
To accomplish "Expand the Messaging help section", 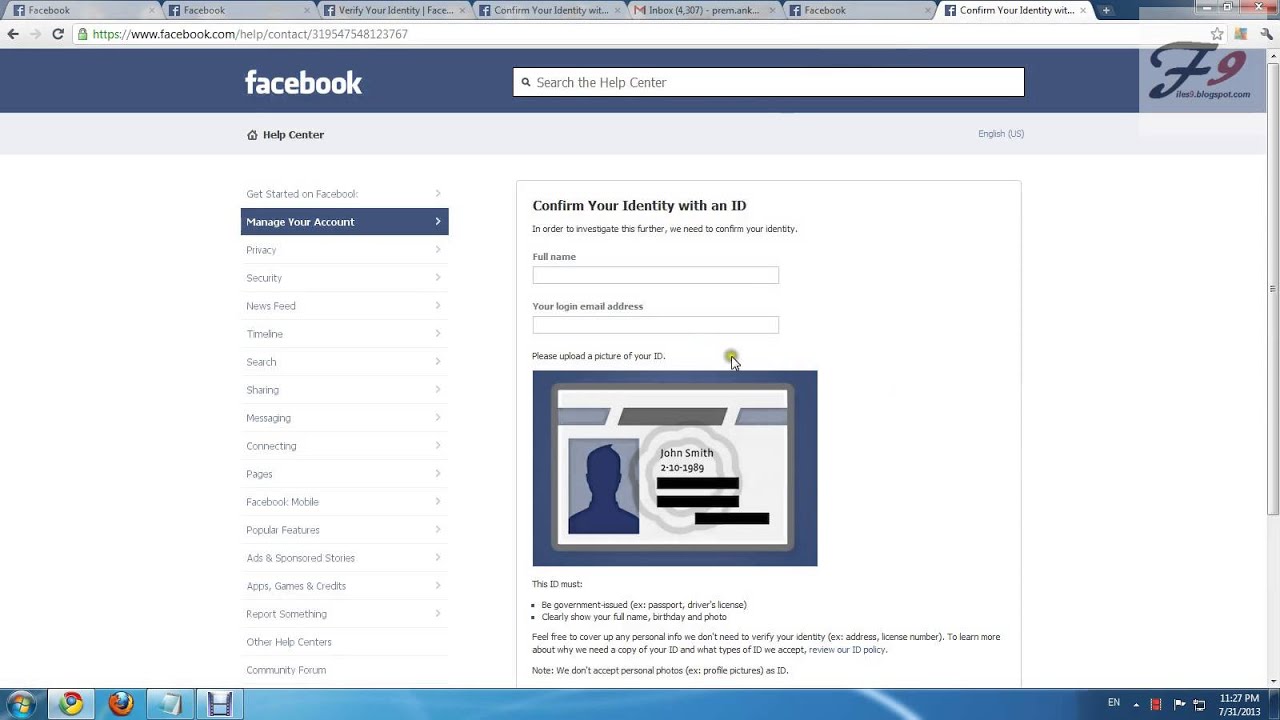I will (344, 418).
